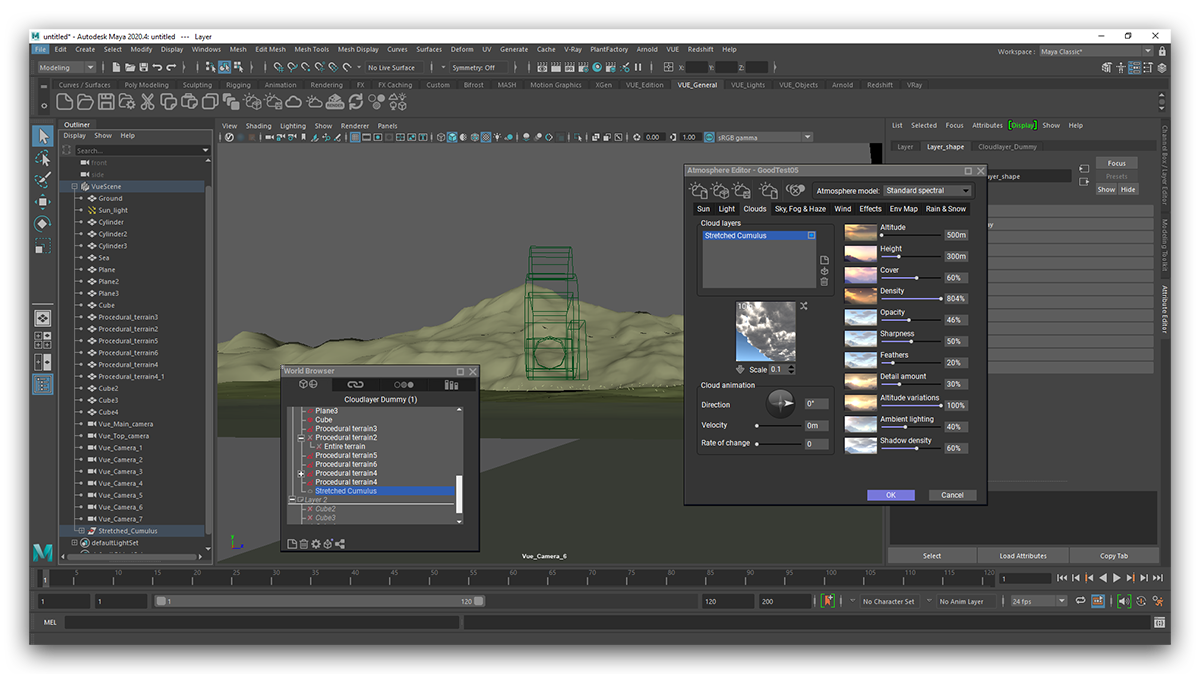Toggle Display option in Attribute Editor menu
This screenshot has height=674, width=1200.
click(1022, 125)
